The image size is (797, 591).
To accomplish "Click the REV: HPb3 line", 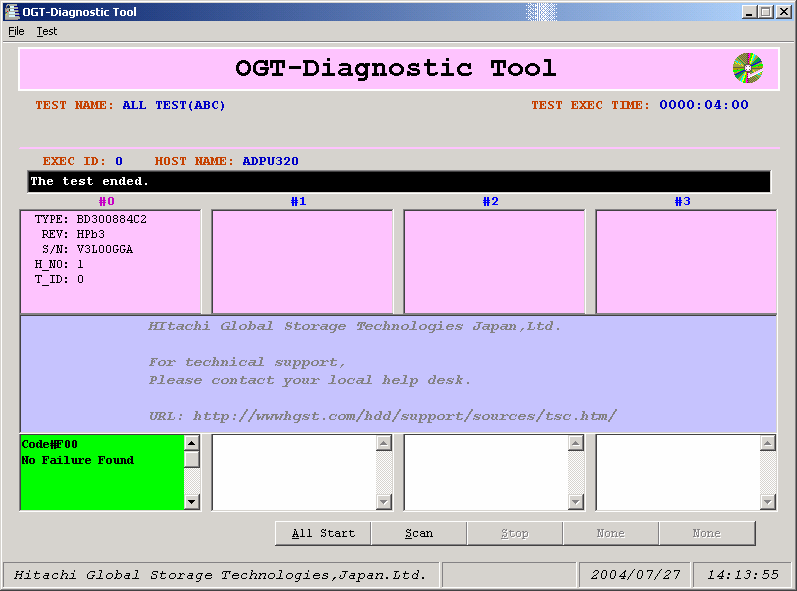I will pyautogui.click(x=73, y=234).
